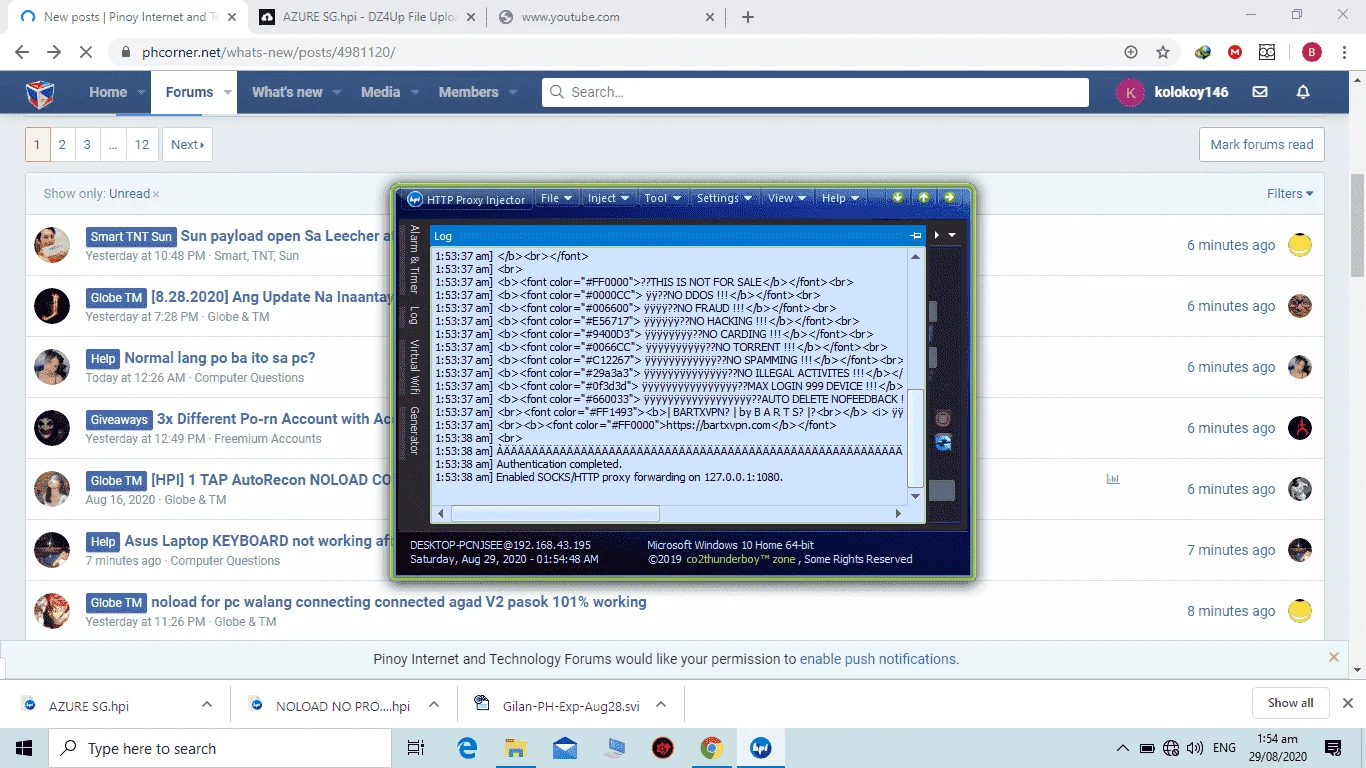Image resolution: width=1366 pixels, height=768 pixels.
Task: Open the Tool menu in HTTP Proxy Injector
Action: point(662,198)
